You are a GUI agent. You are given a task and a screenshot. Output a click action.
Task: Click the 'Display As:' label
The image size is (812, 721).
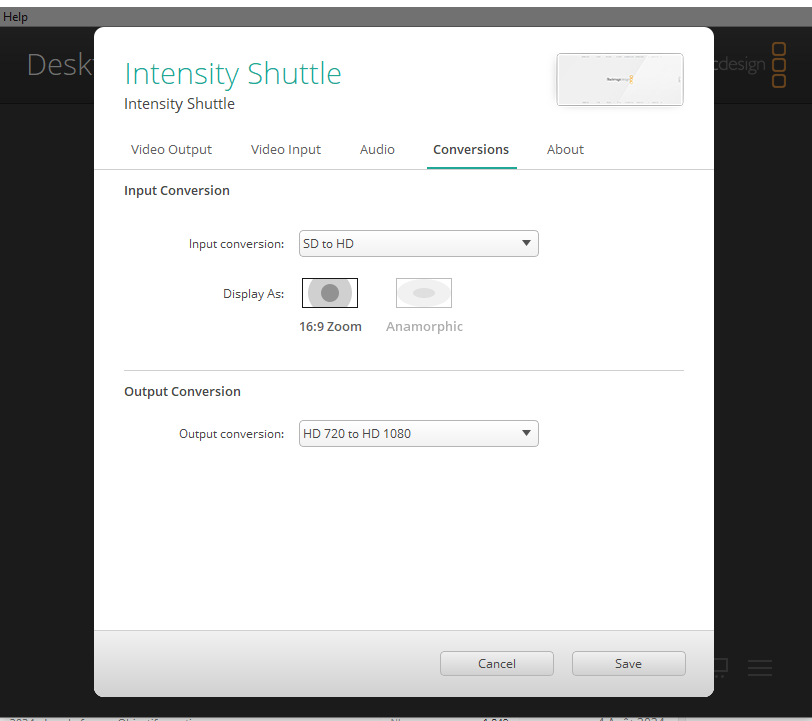point(253,294)
